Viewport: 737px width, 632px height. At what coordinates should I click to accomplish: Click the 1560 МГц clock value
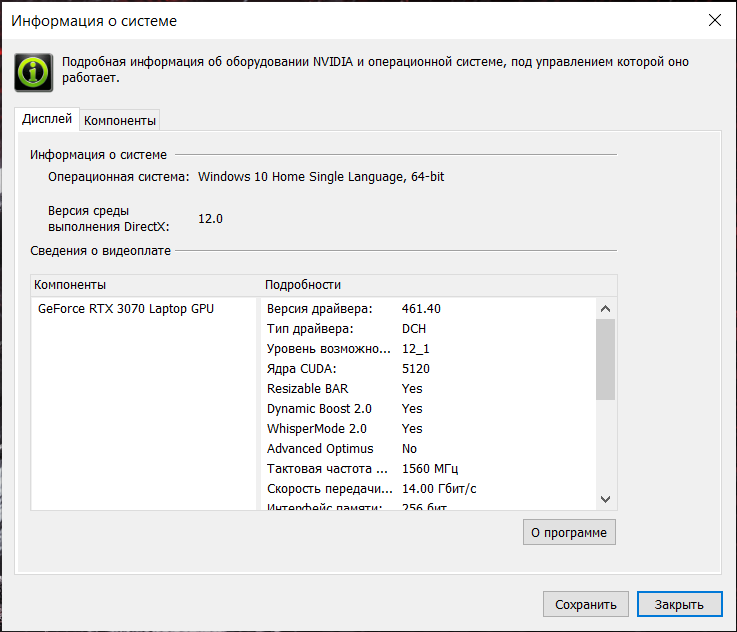[x=430, y=469]
